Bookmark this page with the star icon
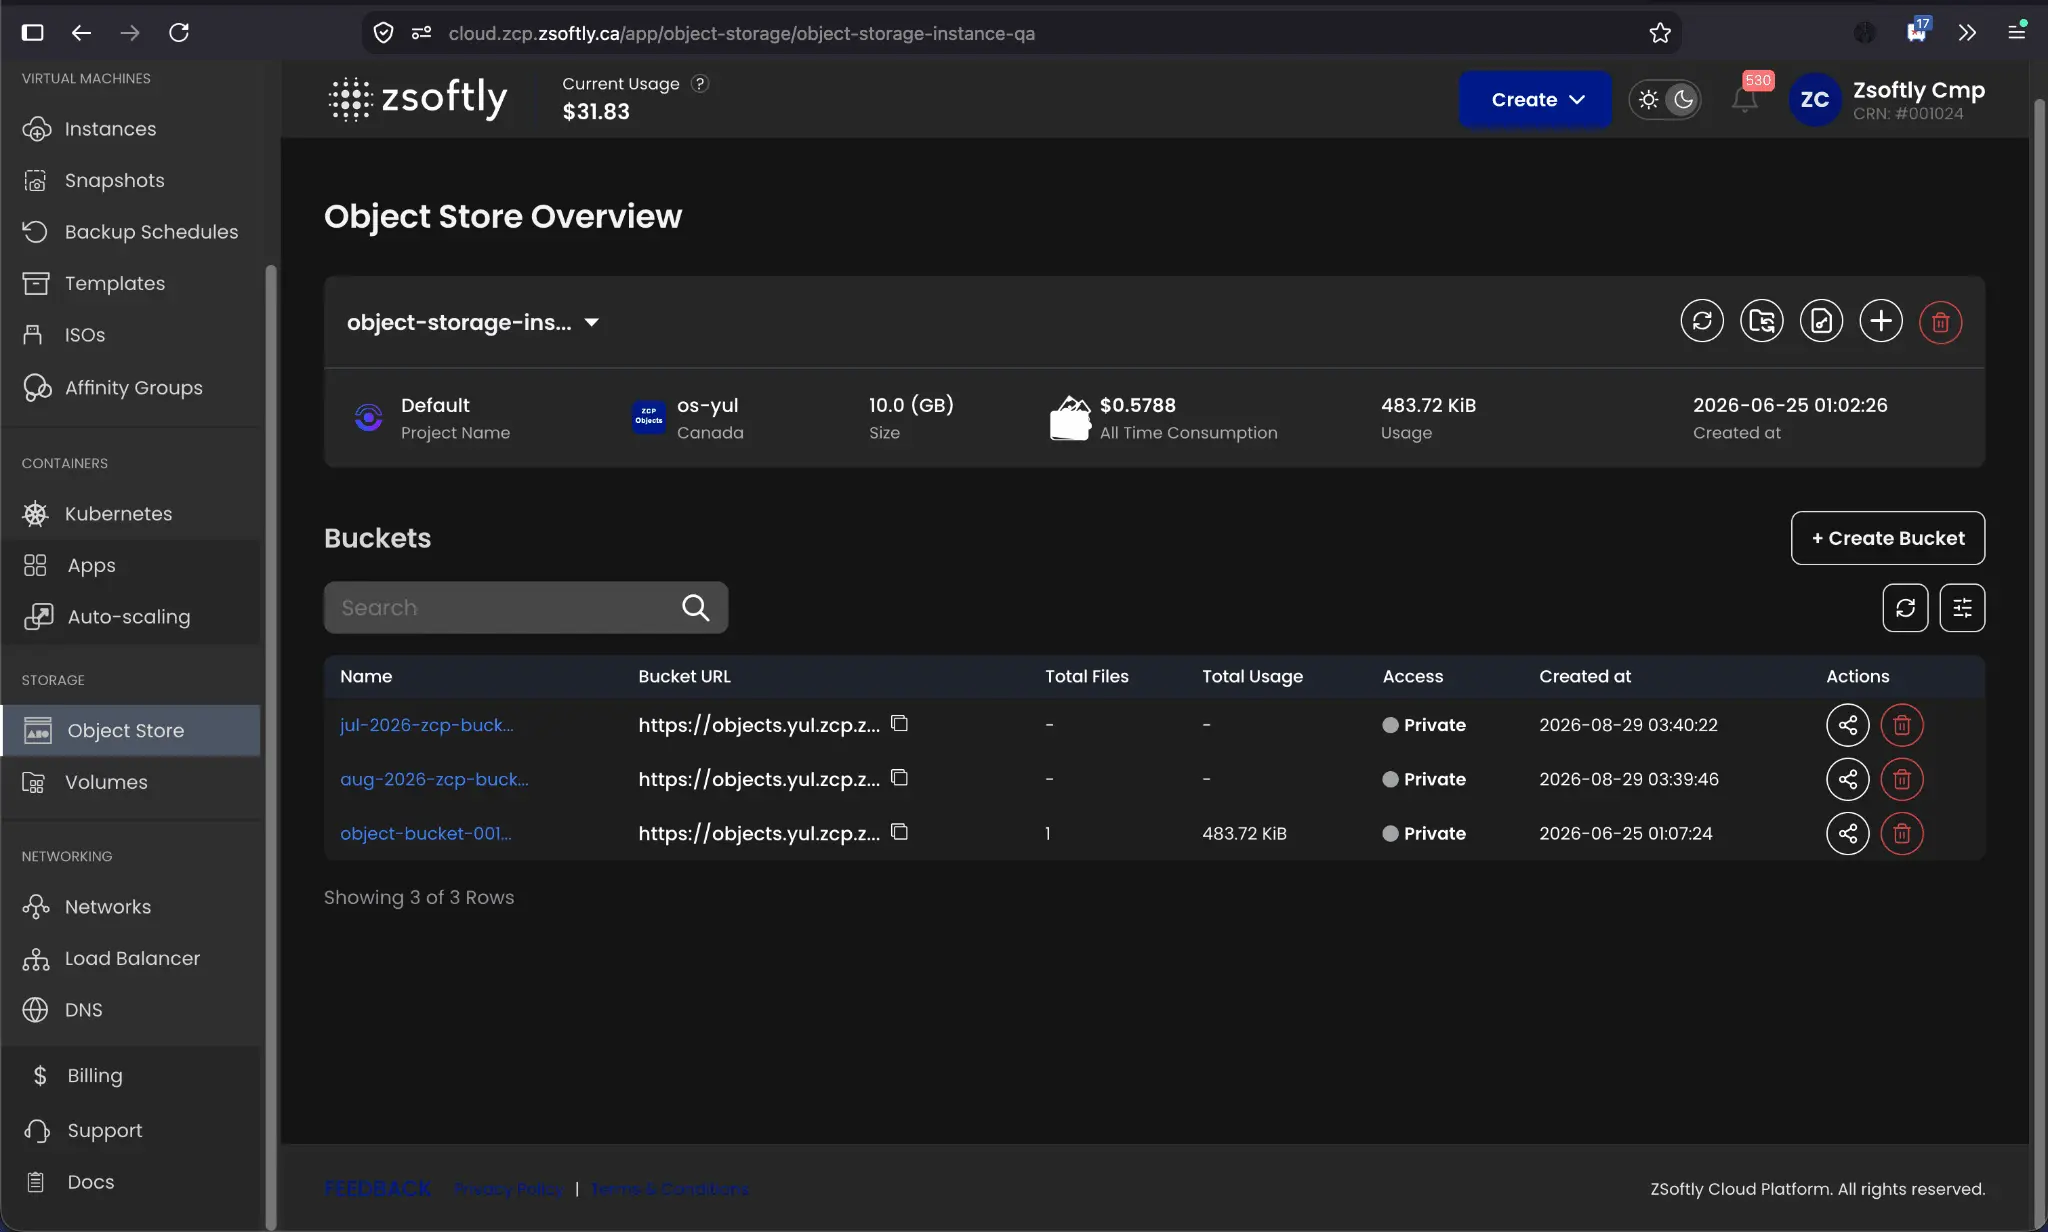 coord(1660,33)
